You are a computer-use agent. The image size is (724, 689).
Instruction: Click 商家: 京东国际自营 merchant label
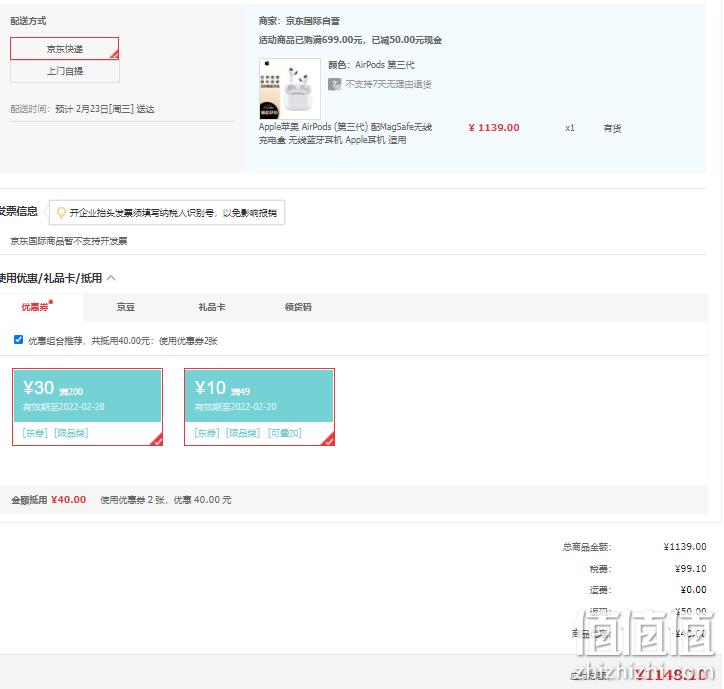[299, 21]
